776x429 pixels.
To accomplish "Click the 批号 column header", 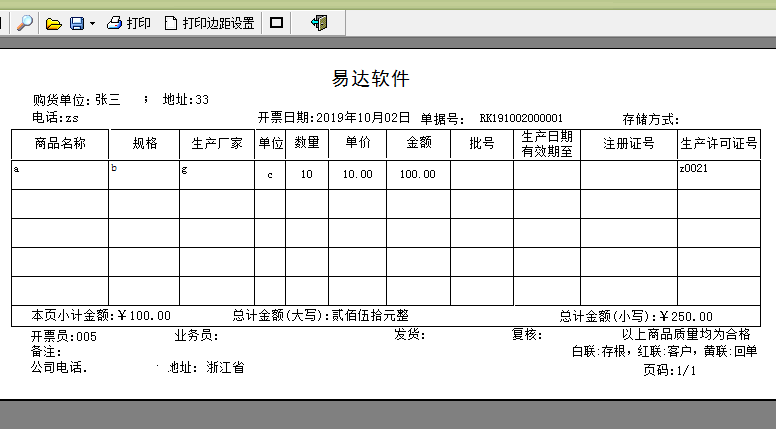I will click(x=482, y=143).
